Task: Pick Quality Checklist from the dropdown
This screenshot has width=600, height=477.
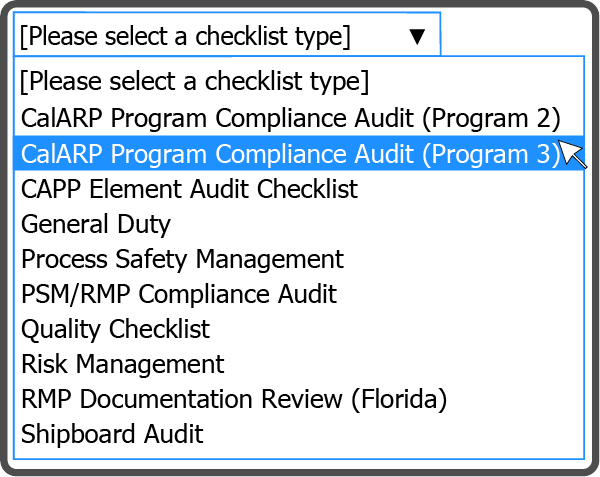Action: point(116,329)
